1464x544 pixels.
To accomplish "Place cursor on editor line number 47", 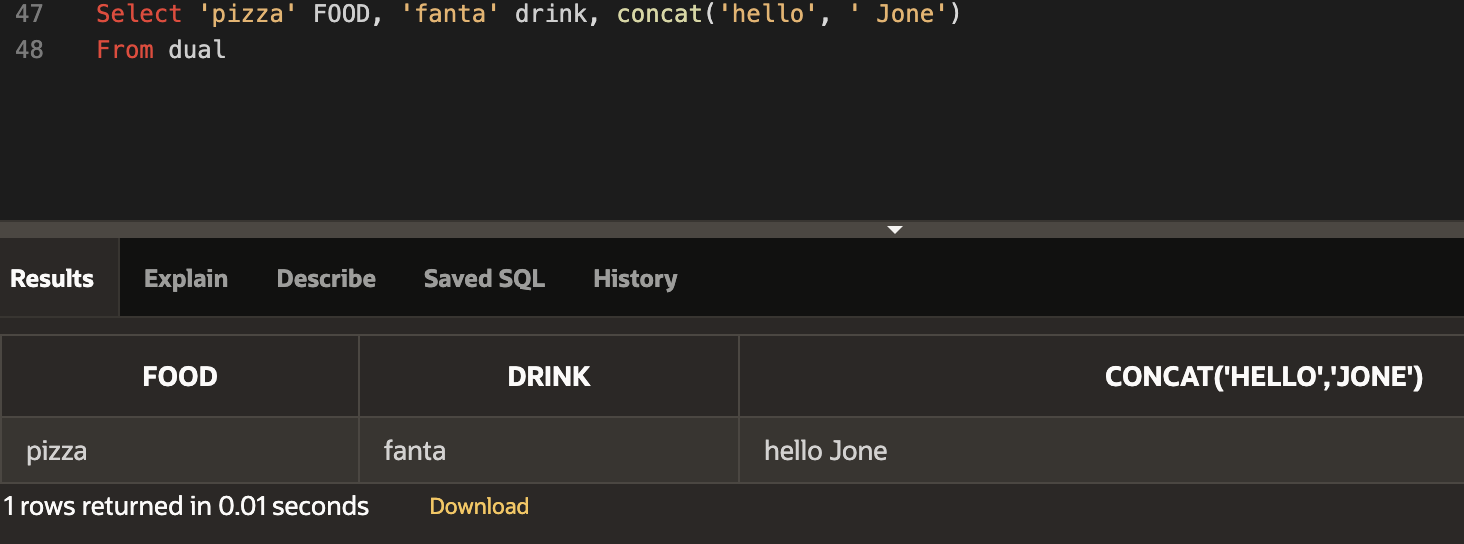I will pos(30,15).
